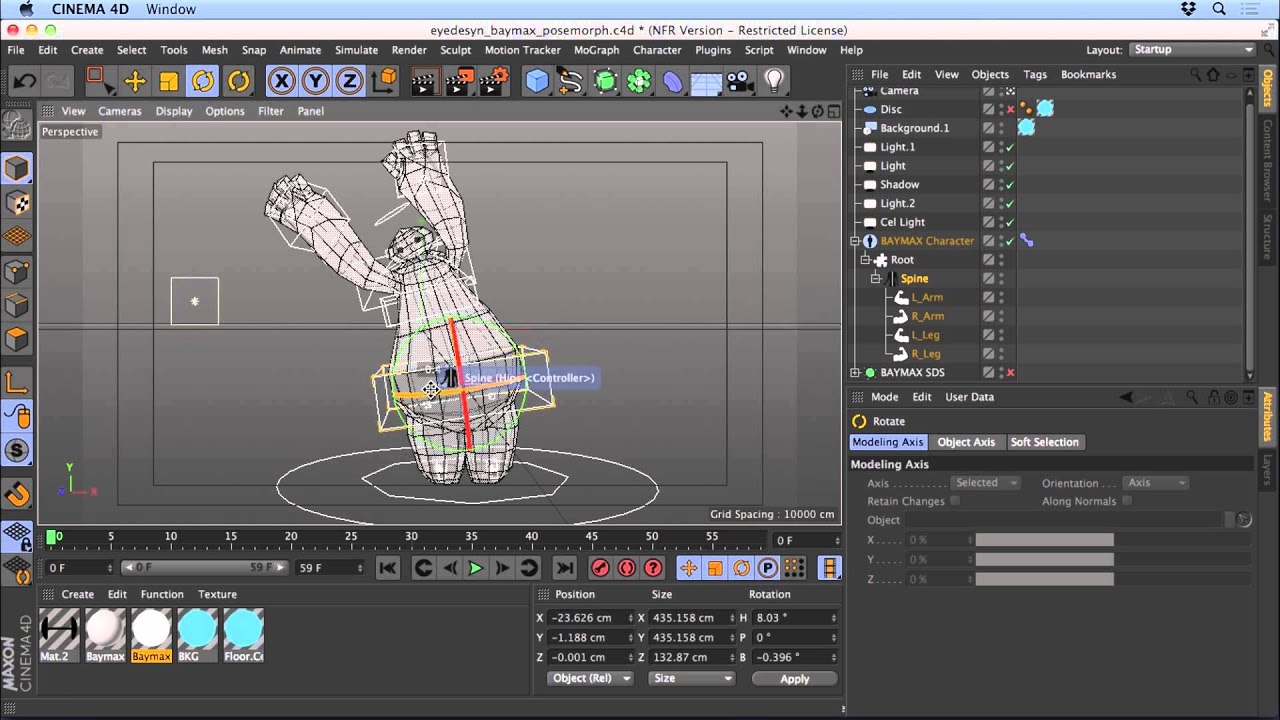
Task: Toggle Y axis lock
Action: click(316, 81)
